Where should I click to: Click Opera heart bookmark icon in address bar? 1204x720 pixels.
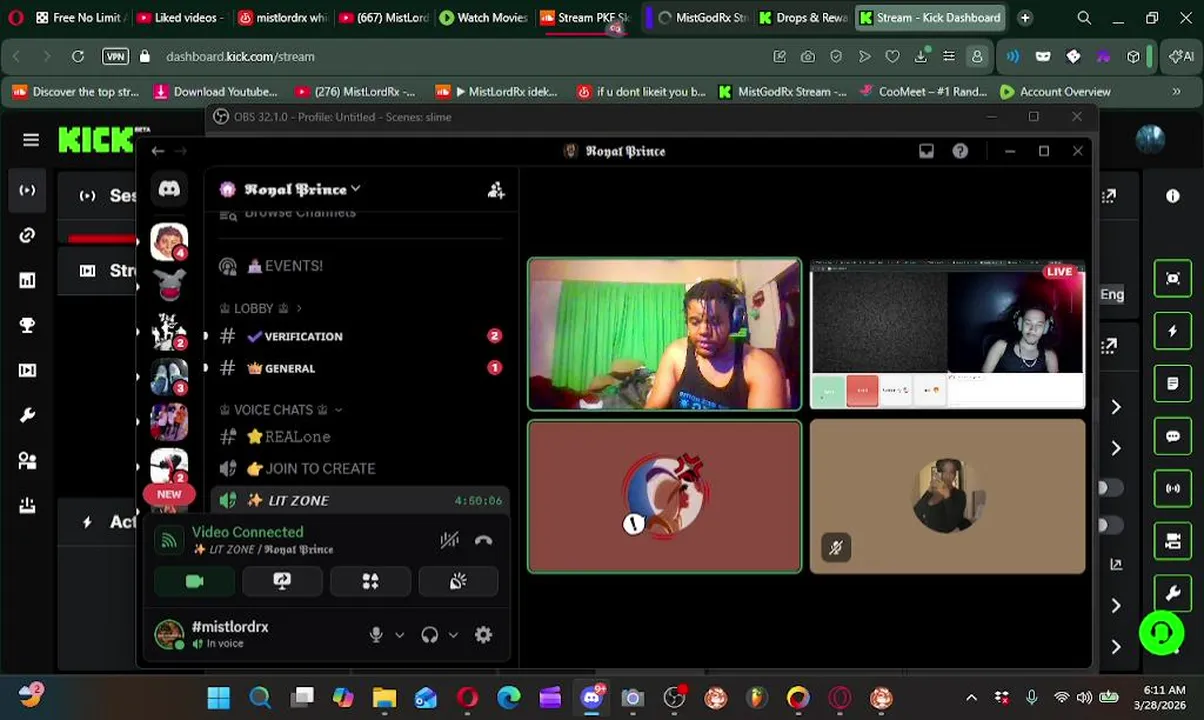pyautogui.click(x=892, y=57)
